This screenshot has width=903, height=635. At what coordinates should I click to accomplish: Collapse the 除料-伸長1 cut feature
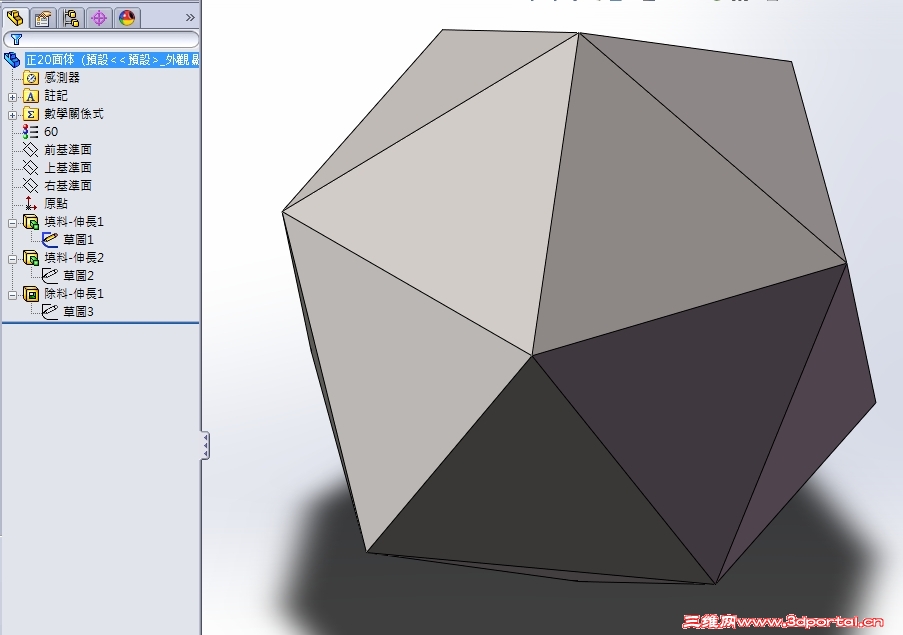coord(12,296)
